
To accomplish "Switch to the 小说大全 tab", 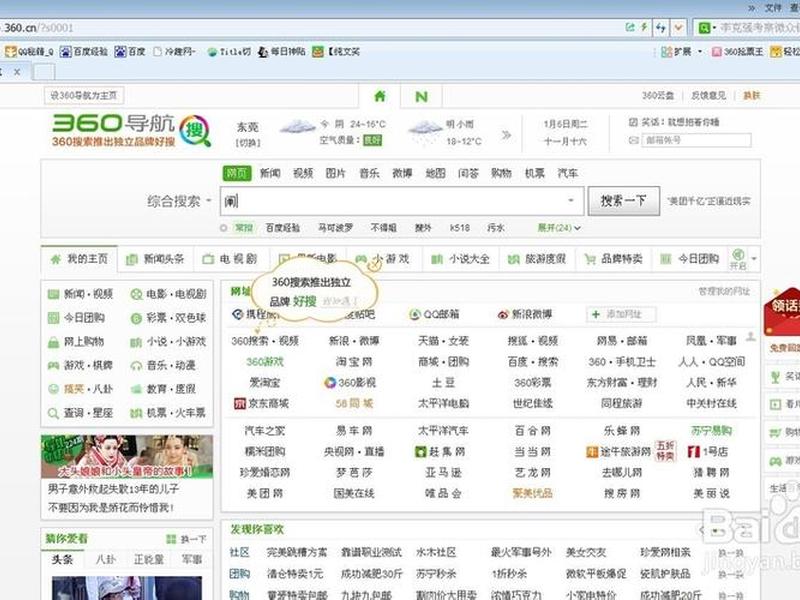I will click(460, 259).
